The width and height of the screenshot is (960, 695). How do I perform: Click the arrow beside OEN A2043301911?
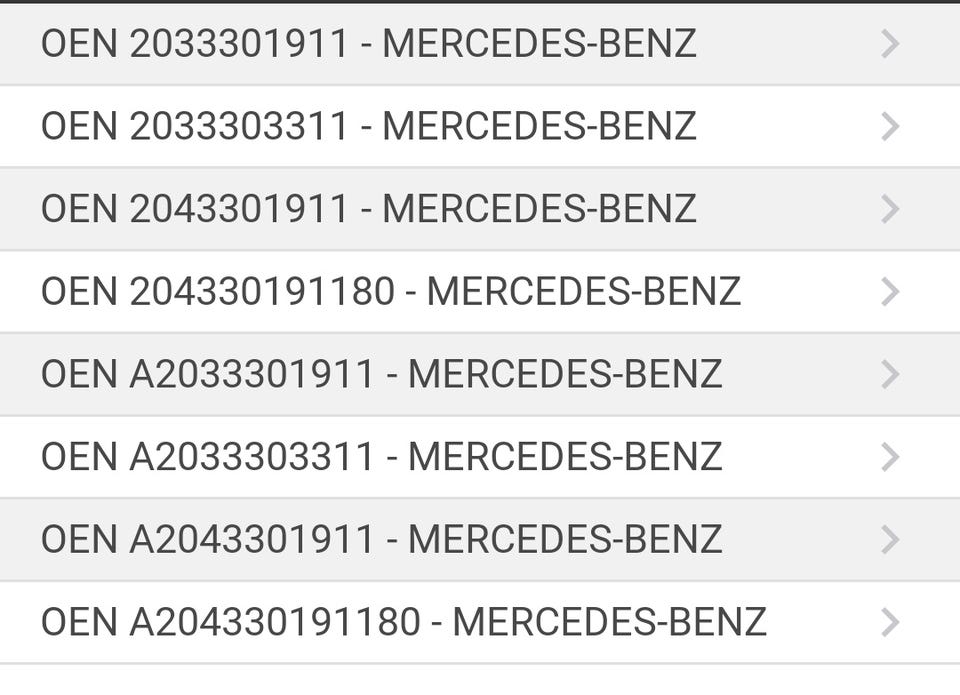pyautogui.click(x=890, y=540)
